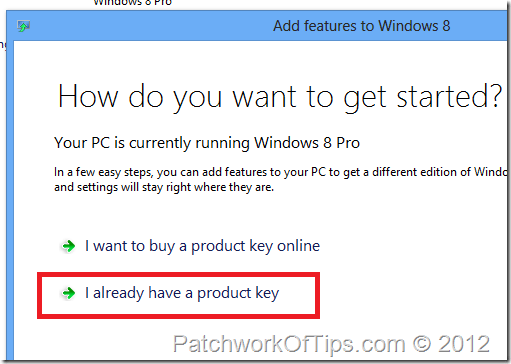The width and height of the screenshot is (511, 364).
Task: Click the blue left border of the dialog window
Action: point(10,200)
